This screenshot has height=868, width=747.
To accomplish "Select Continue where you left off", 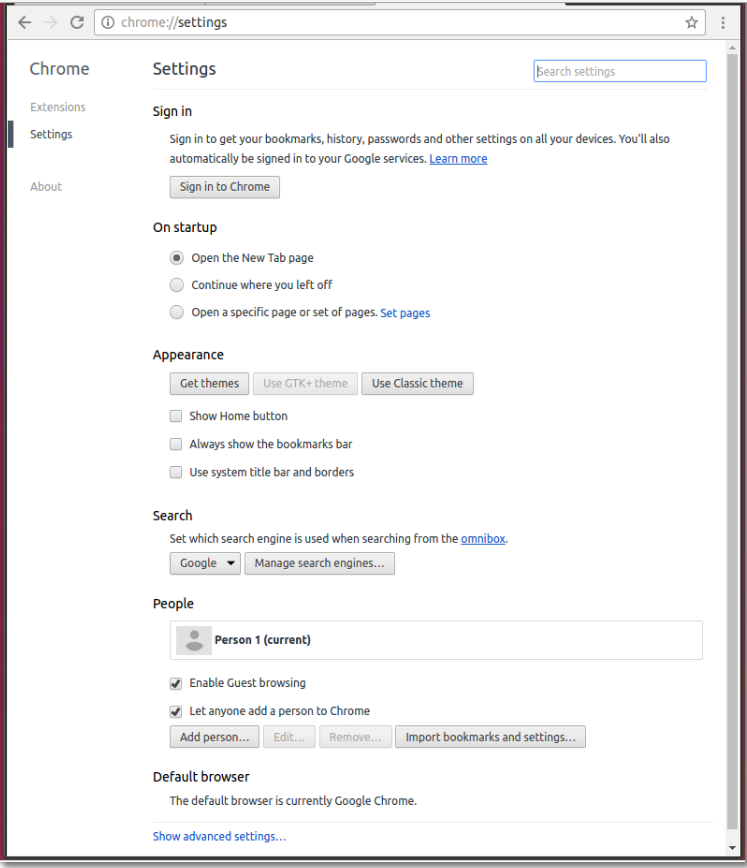I will click(x=177, y=285).
